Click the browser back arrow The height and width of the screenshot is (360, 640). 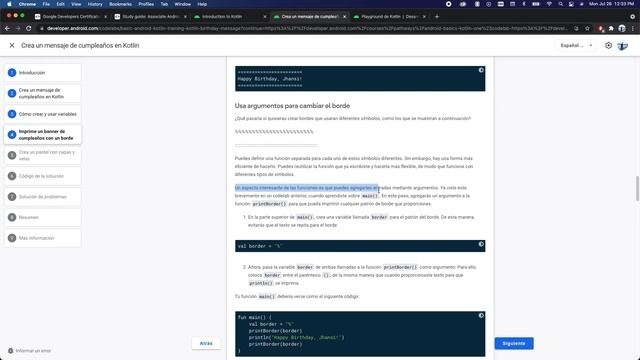point(7,28)
